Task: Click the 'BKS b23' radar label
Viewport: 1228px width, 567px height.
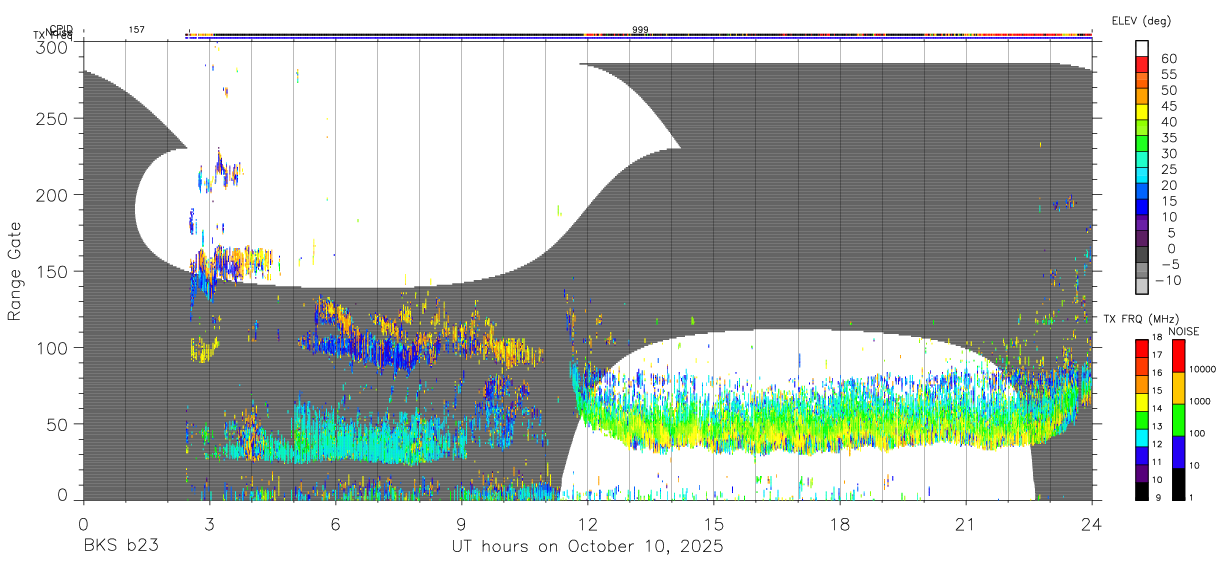Action: [120, 547]
